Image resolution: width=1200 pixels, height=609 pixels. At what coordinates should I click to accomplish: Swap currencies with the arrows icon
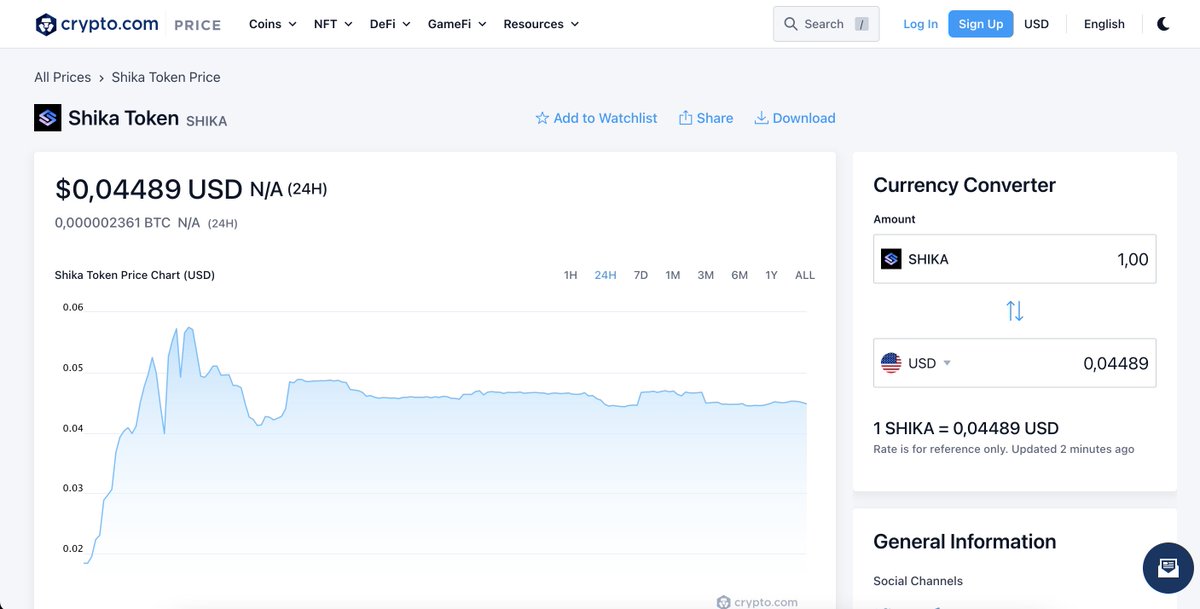click(x=1015, y=311)
